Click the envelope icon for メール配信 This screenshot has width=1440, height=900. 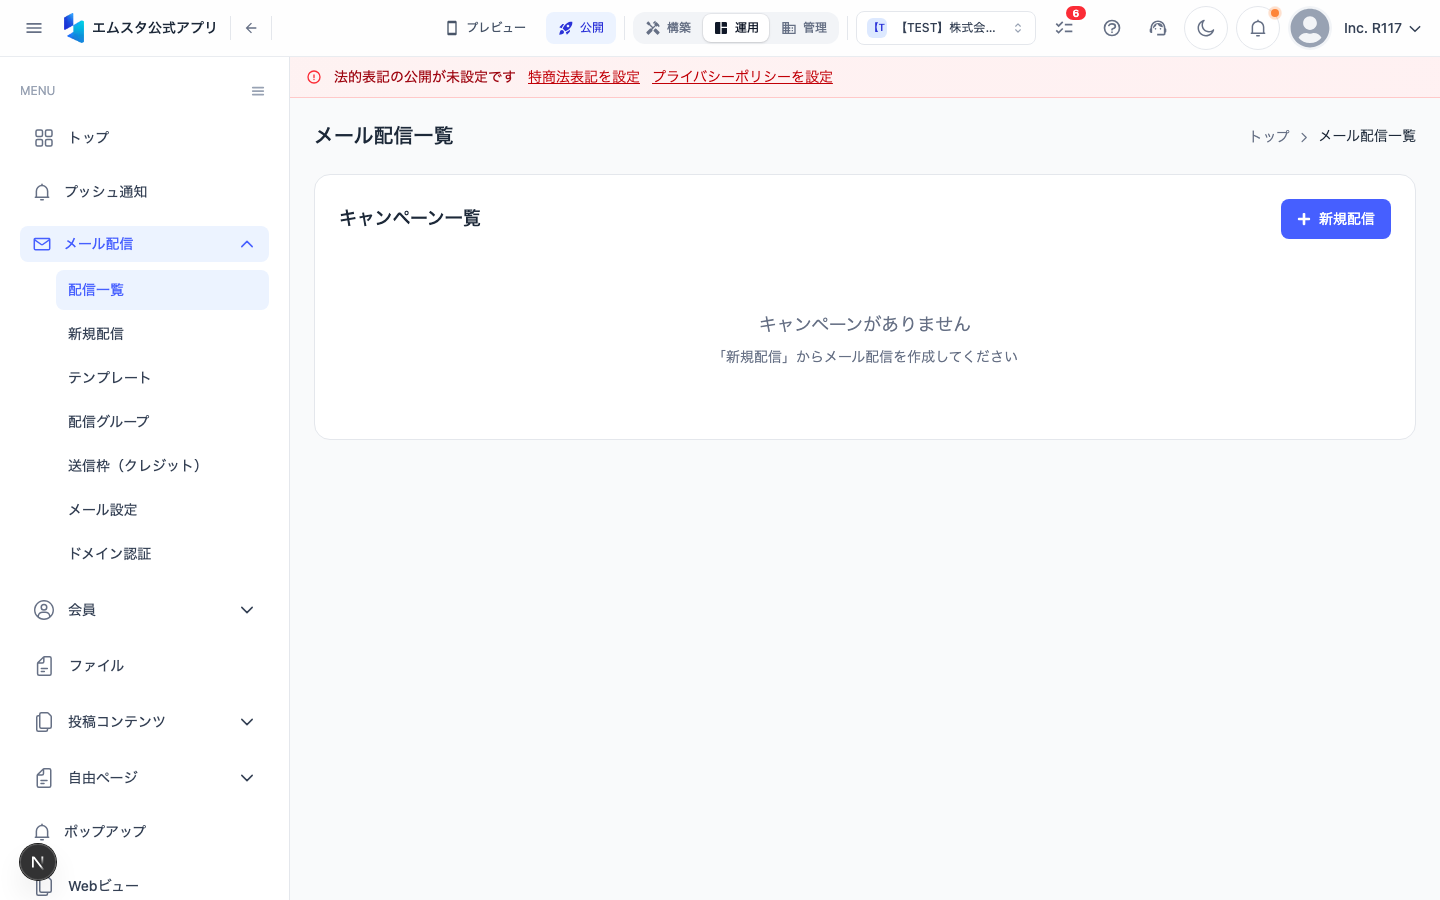pos(42,244)
